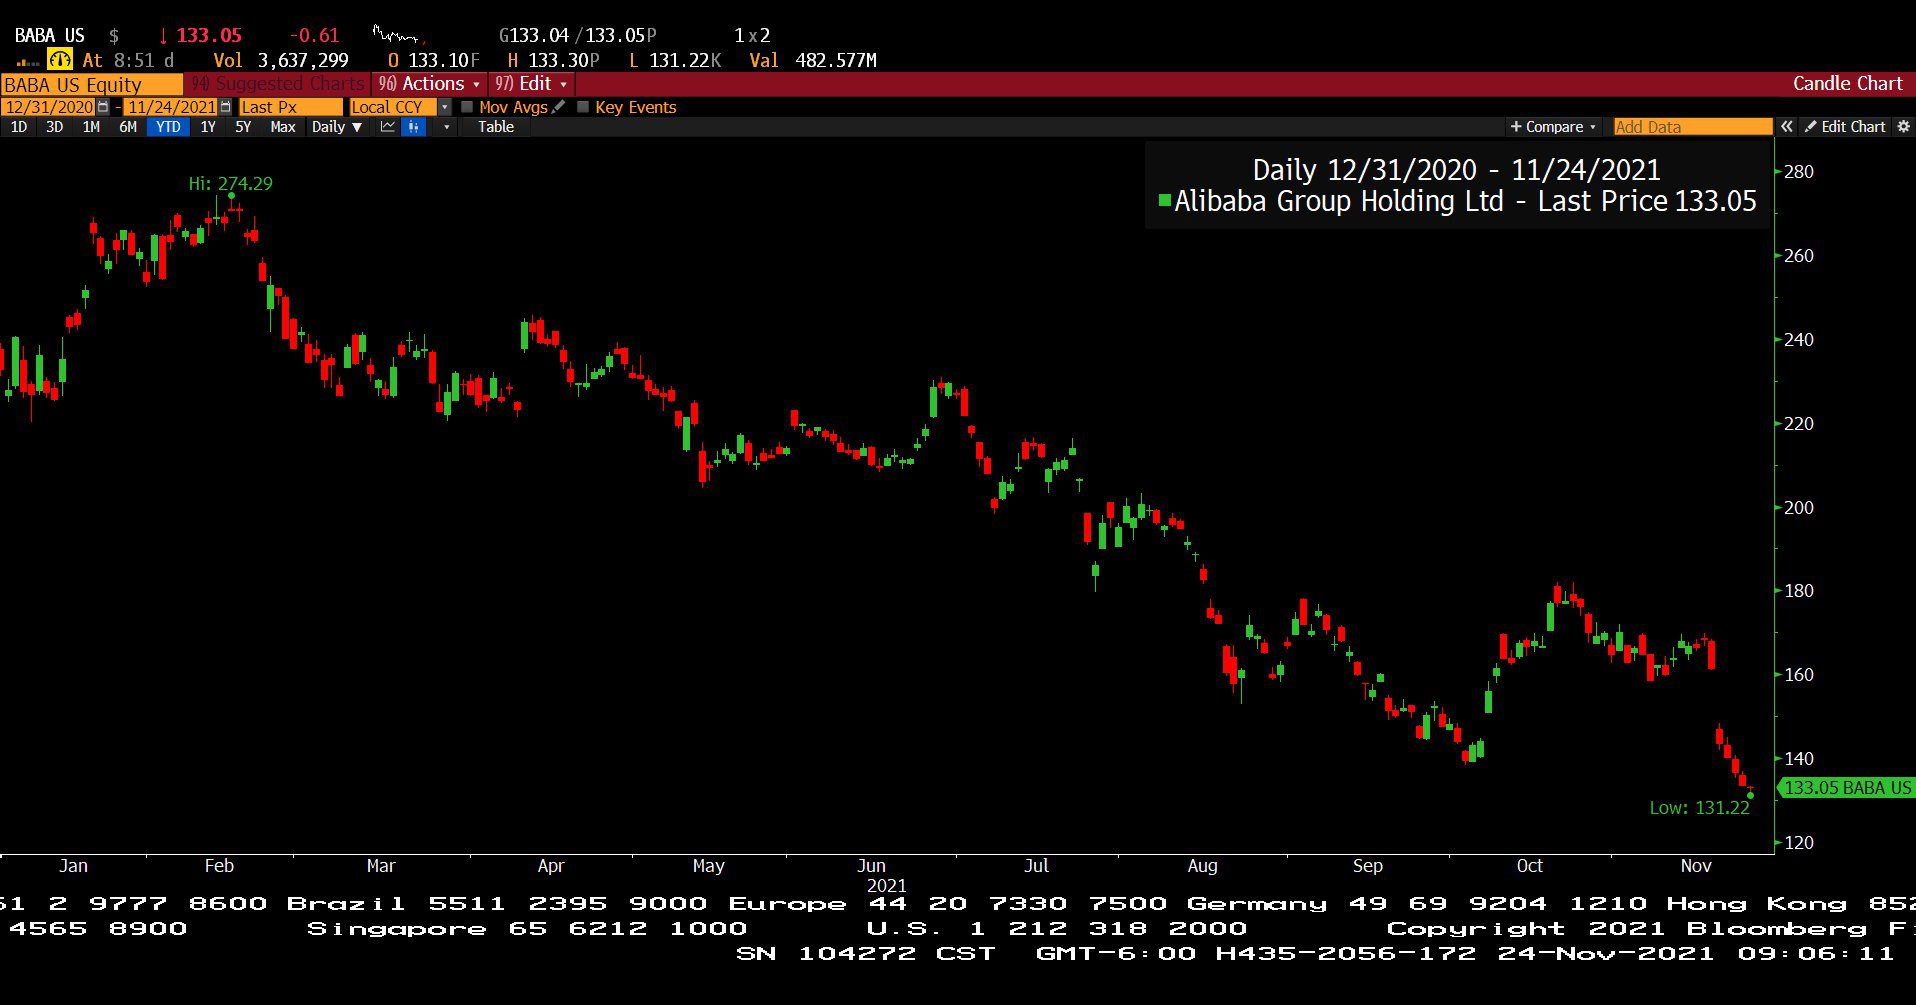Click the bid/ask quote 133.04 / 133.05

pyautogui.click(x=577, y=36)
